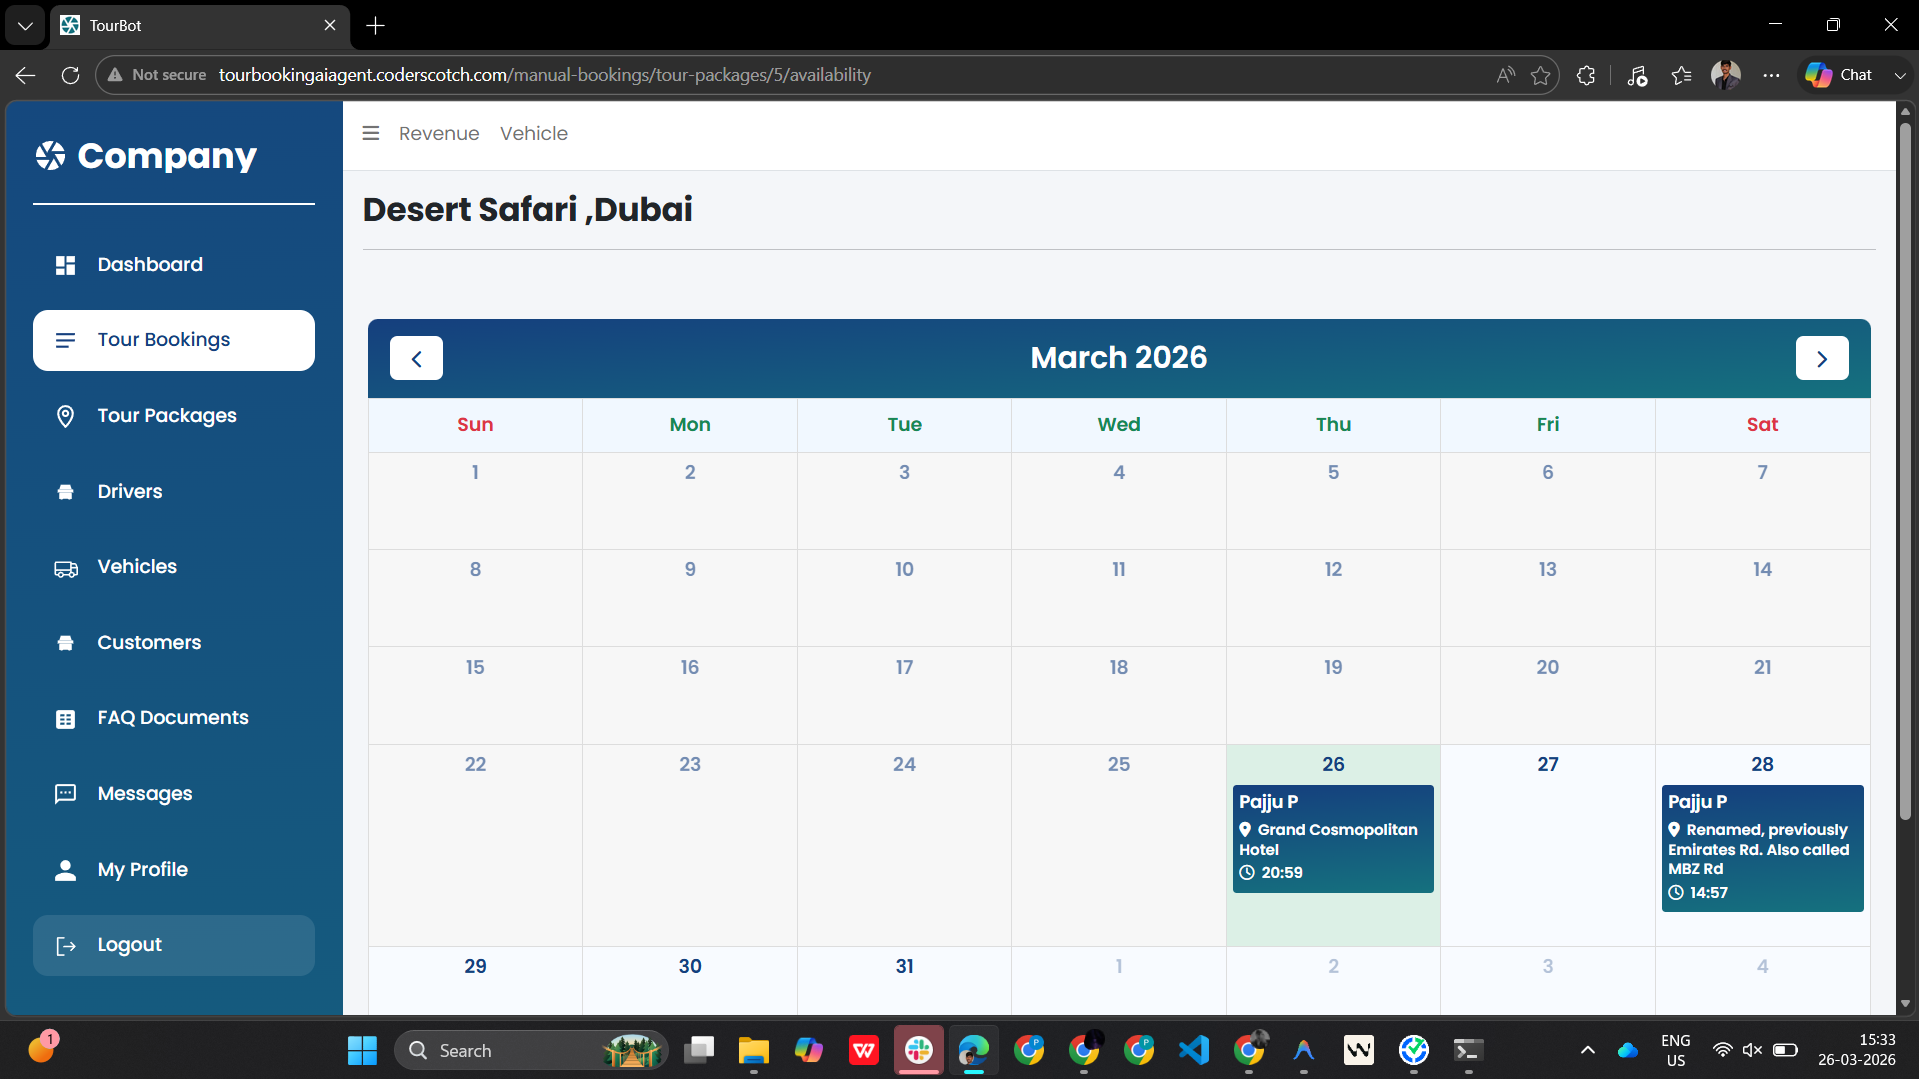Open the browser profile avatar

point(1726,75)
